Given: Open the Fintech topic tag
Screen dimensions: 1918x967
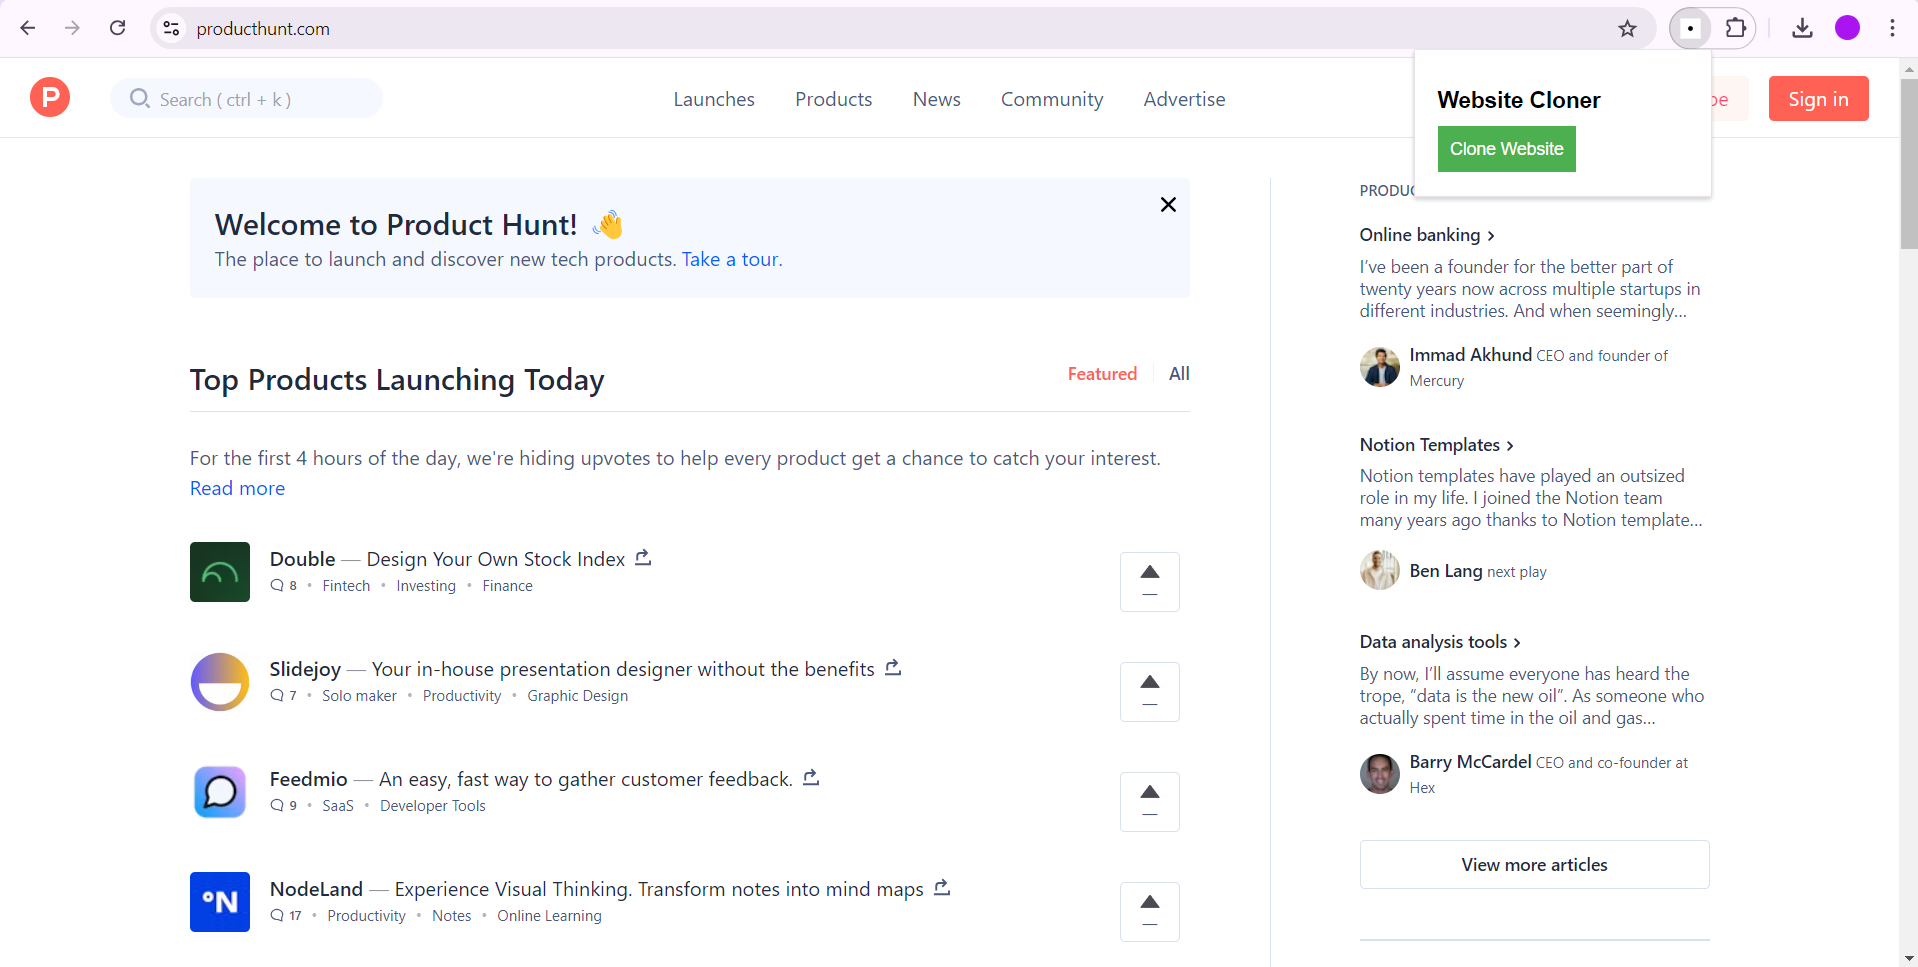Looking at the screenshot, I should (346, 586).
